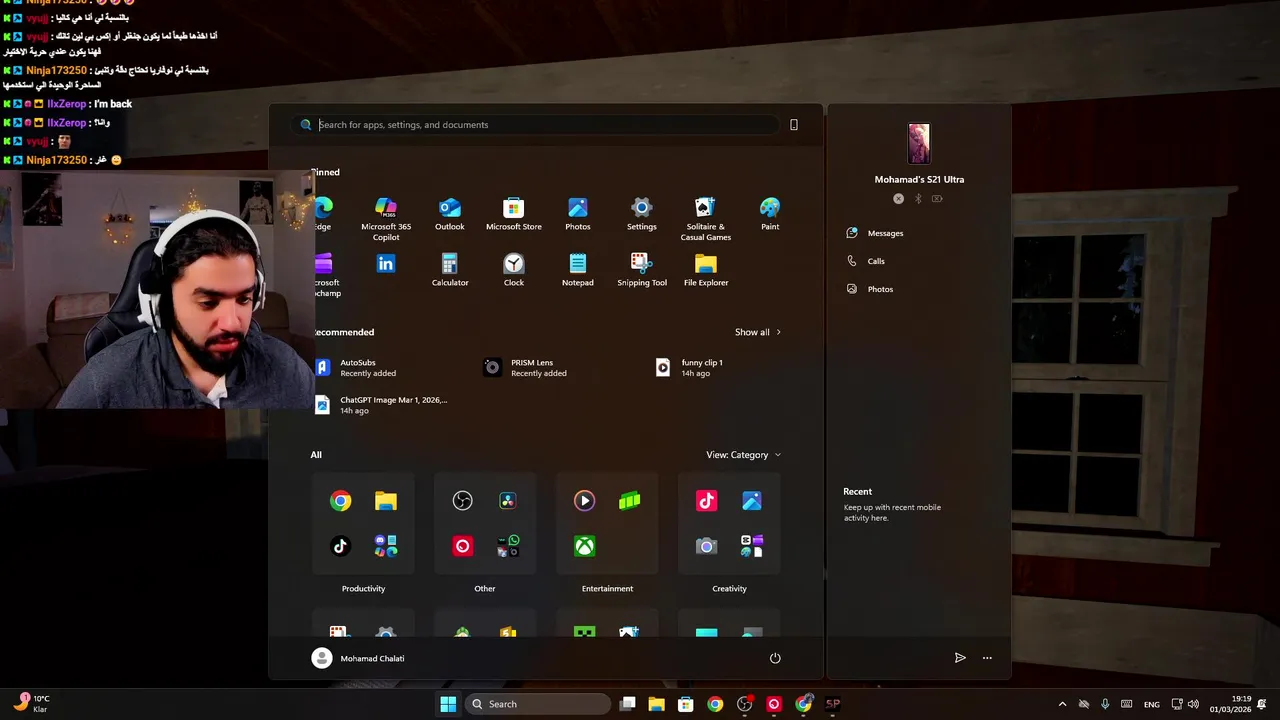Launch the pinned Outlook app

(450, 214)
